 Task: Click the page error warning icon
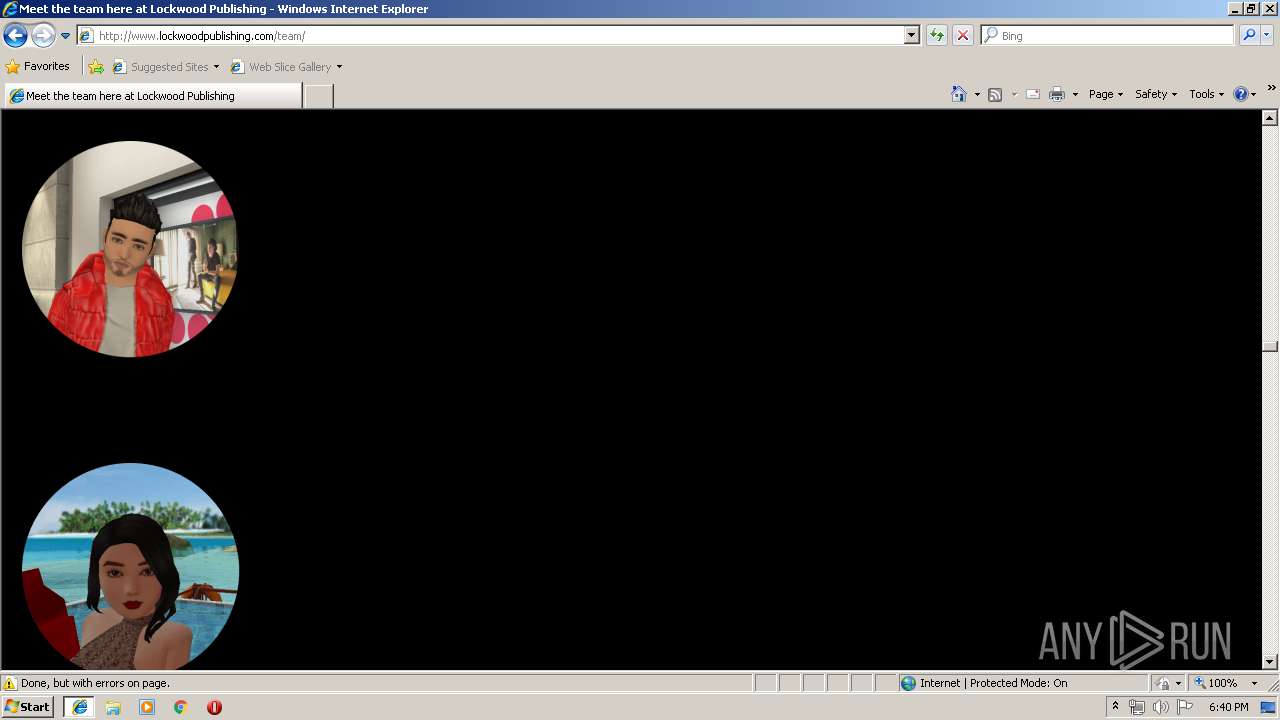[x=10, y=684]
